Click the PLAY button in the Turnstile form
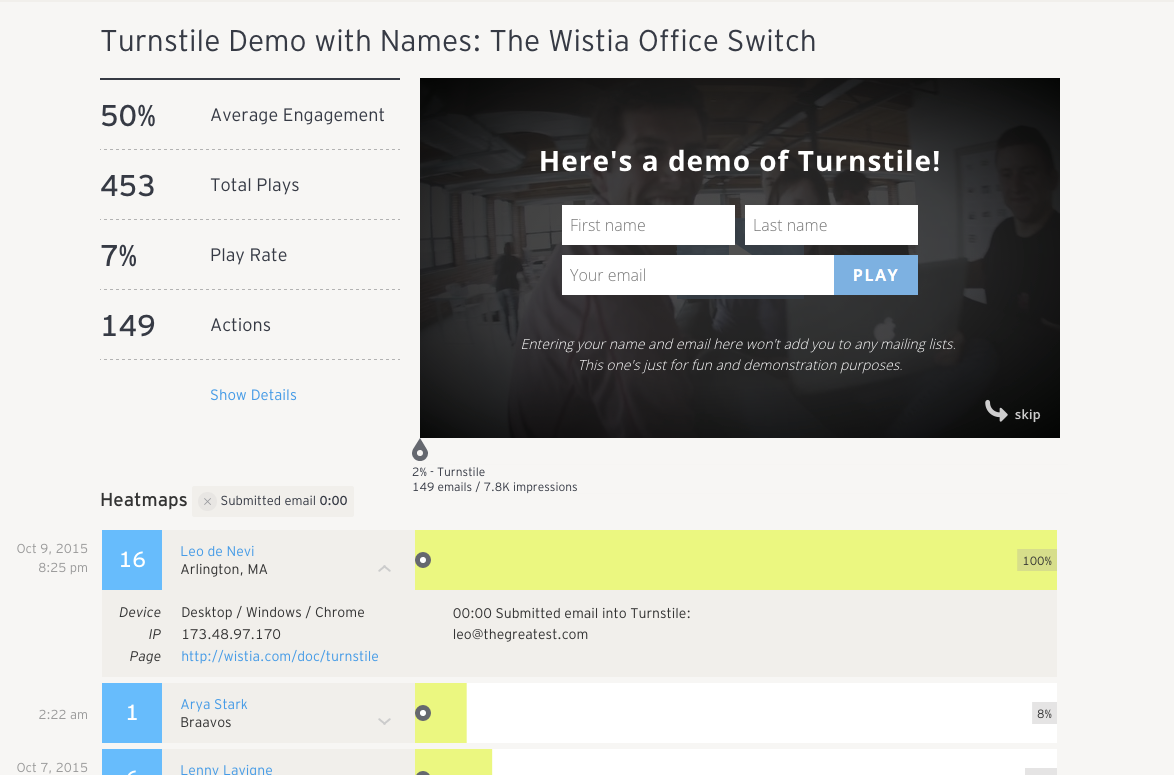1174x775 pixels. (x=875, y=275)
